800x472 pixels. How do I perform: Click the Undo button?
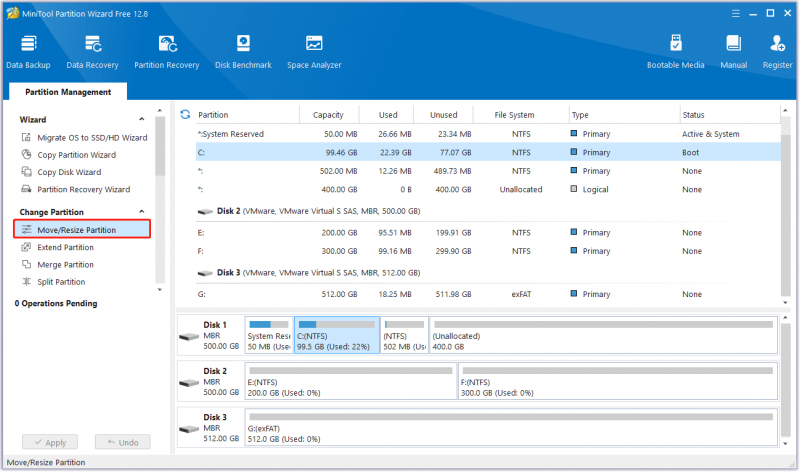coord(122,442)
